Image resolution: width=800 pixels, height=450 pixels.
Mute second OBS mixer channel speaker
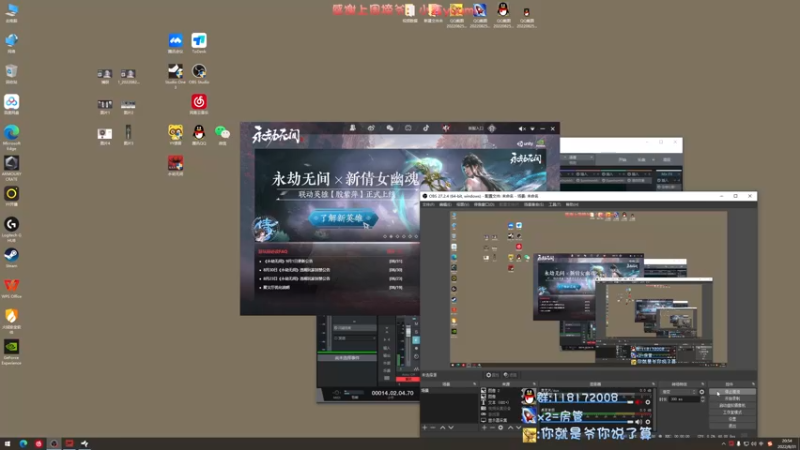[x=639, y=422]
